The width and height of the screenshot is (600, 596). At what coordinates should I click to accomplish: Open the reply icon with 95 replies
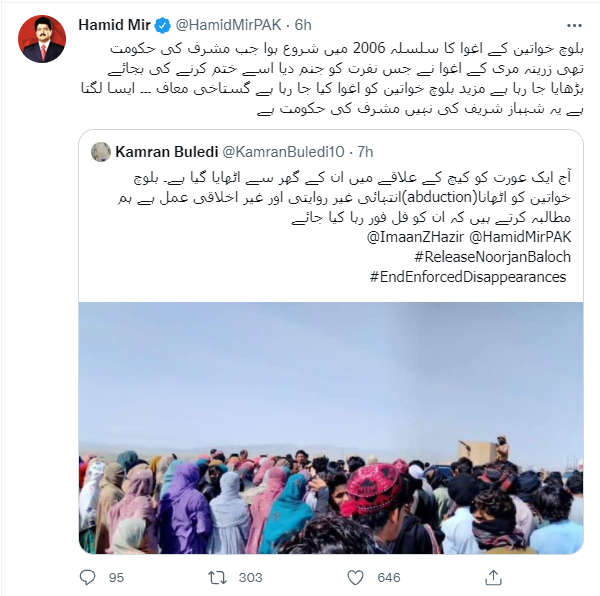coord(87,577)
